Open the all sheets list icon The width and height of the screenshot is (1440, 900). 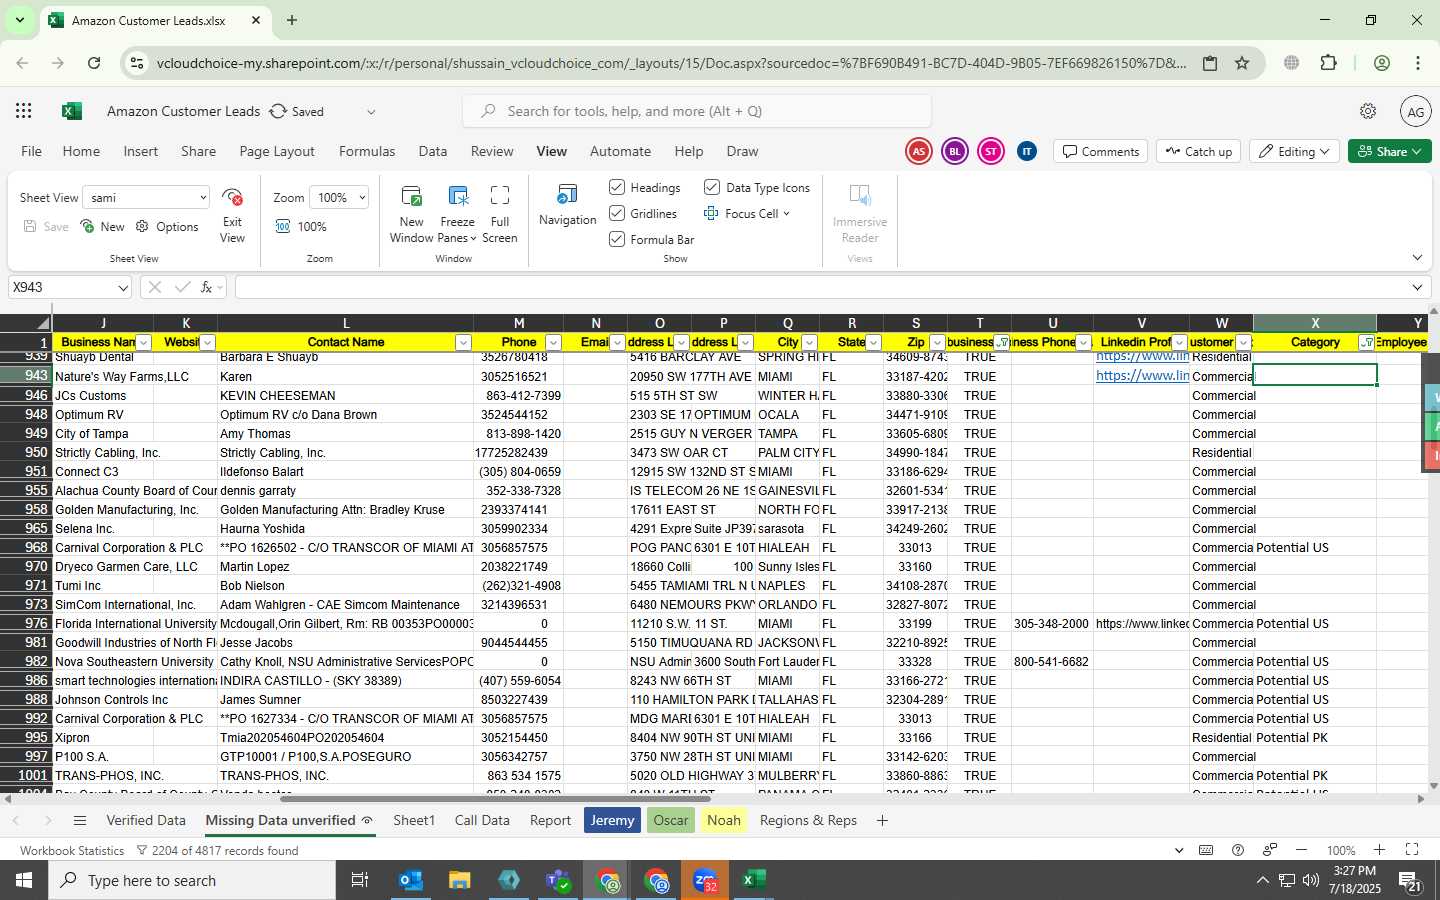(x=80, y=821)
